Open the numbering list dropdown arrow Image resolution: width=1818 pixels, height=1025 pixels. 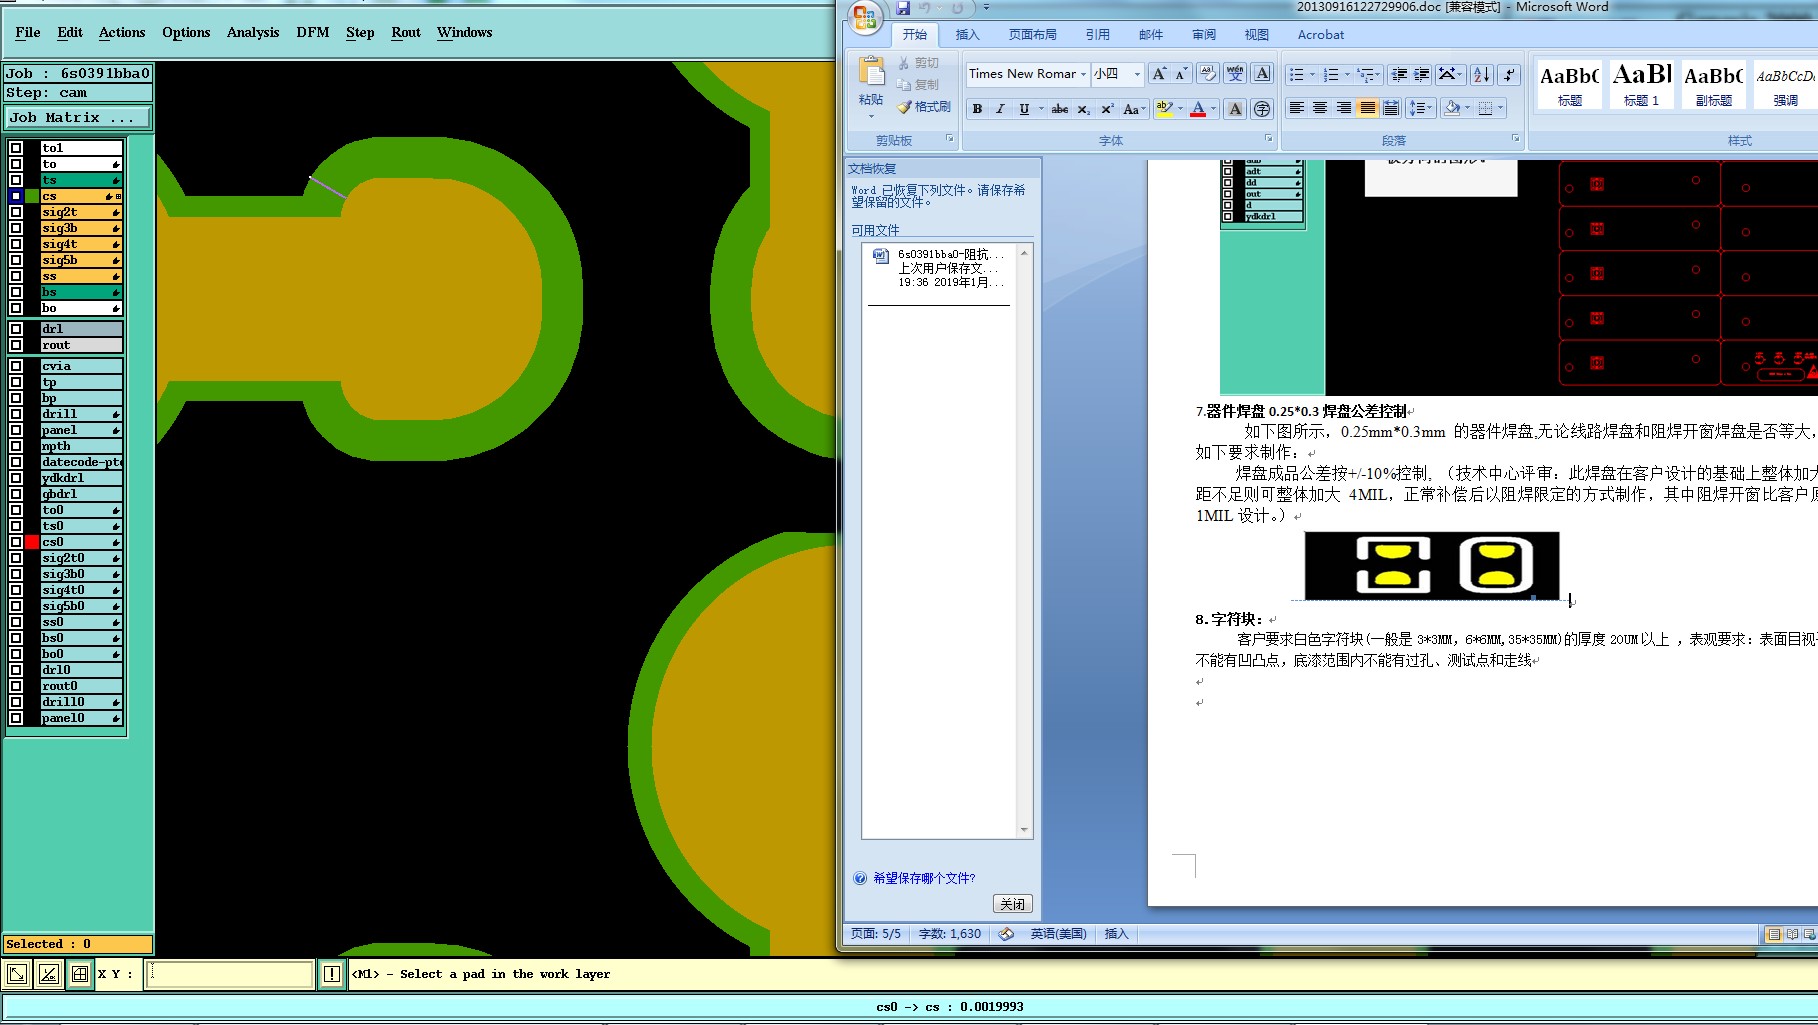pyautogui.click(x=1347, y=75)
